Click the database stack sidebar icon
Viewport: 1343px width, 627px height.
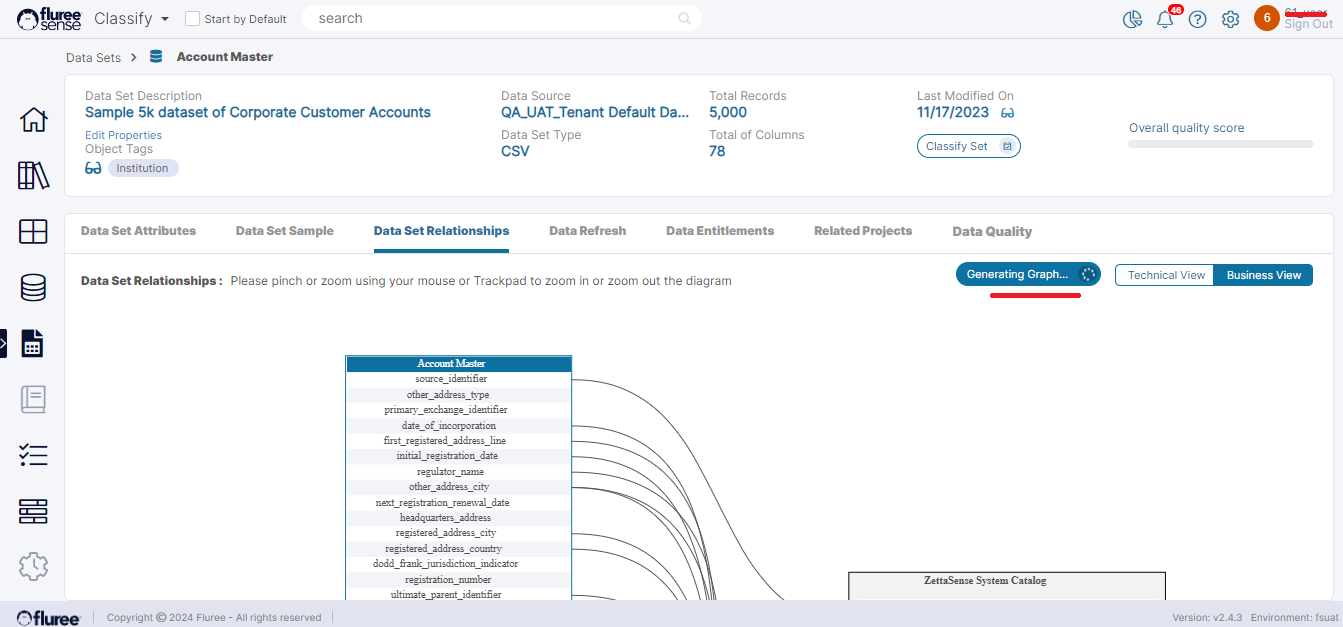[33, 288]
